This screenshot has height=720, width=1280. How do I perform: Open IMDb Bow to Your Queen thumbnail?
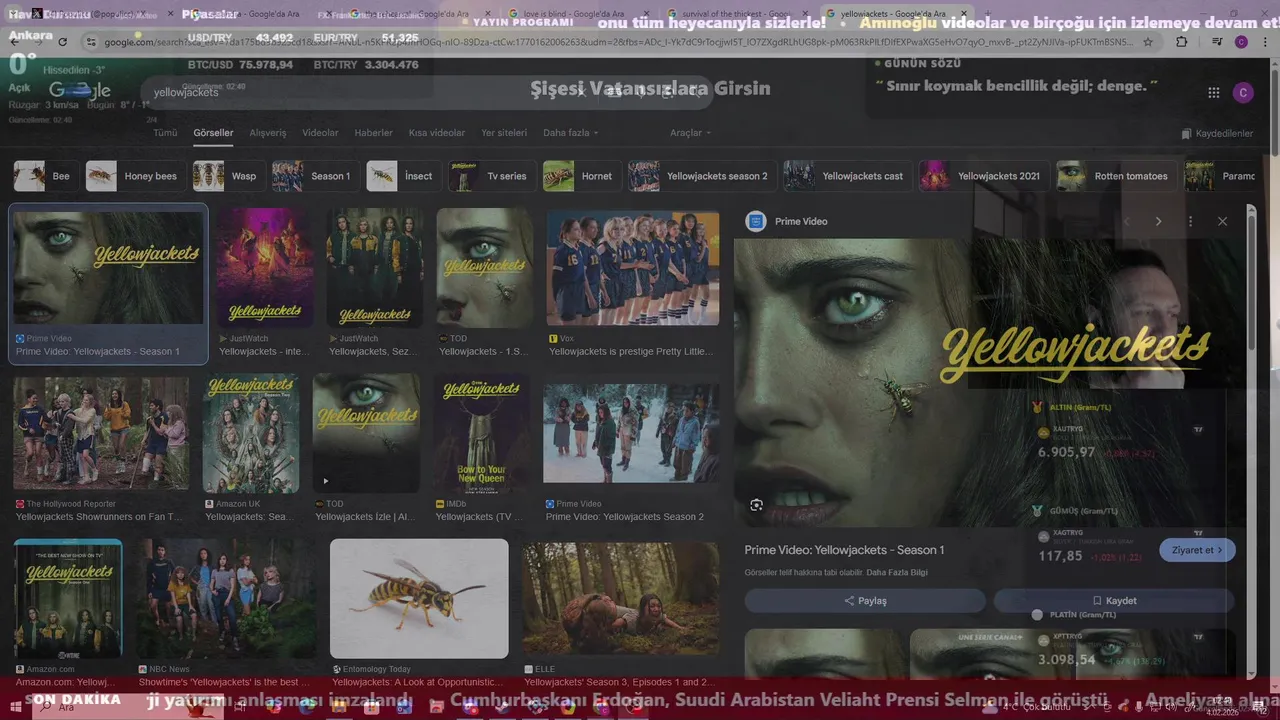click(x=482, y=433)
